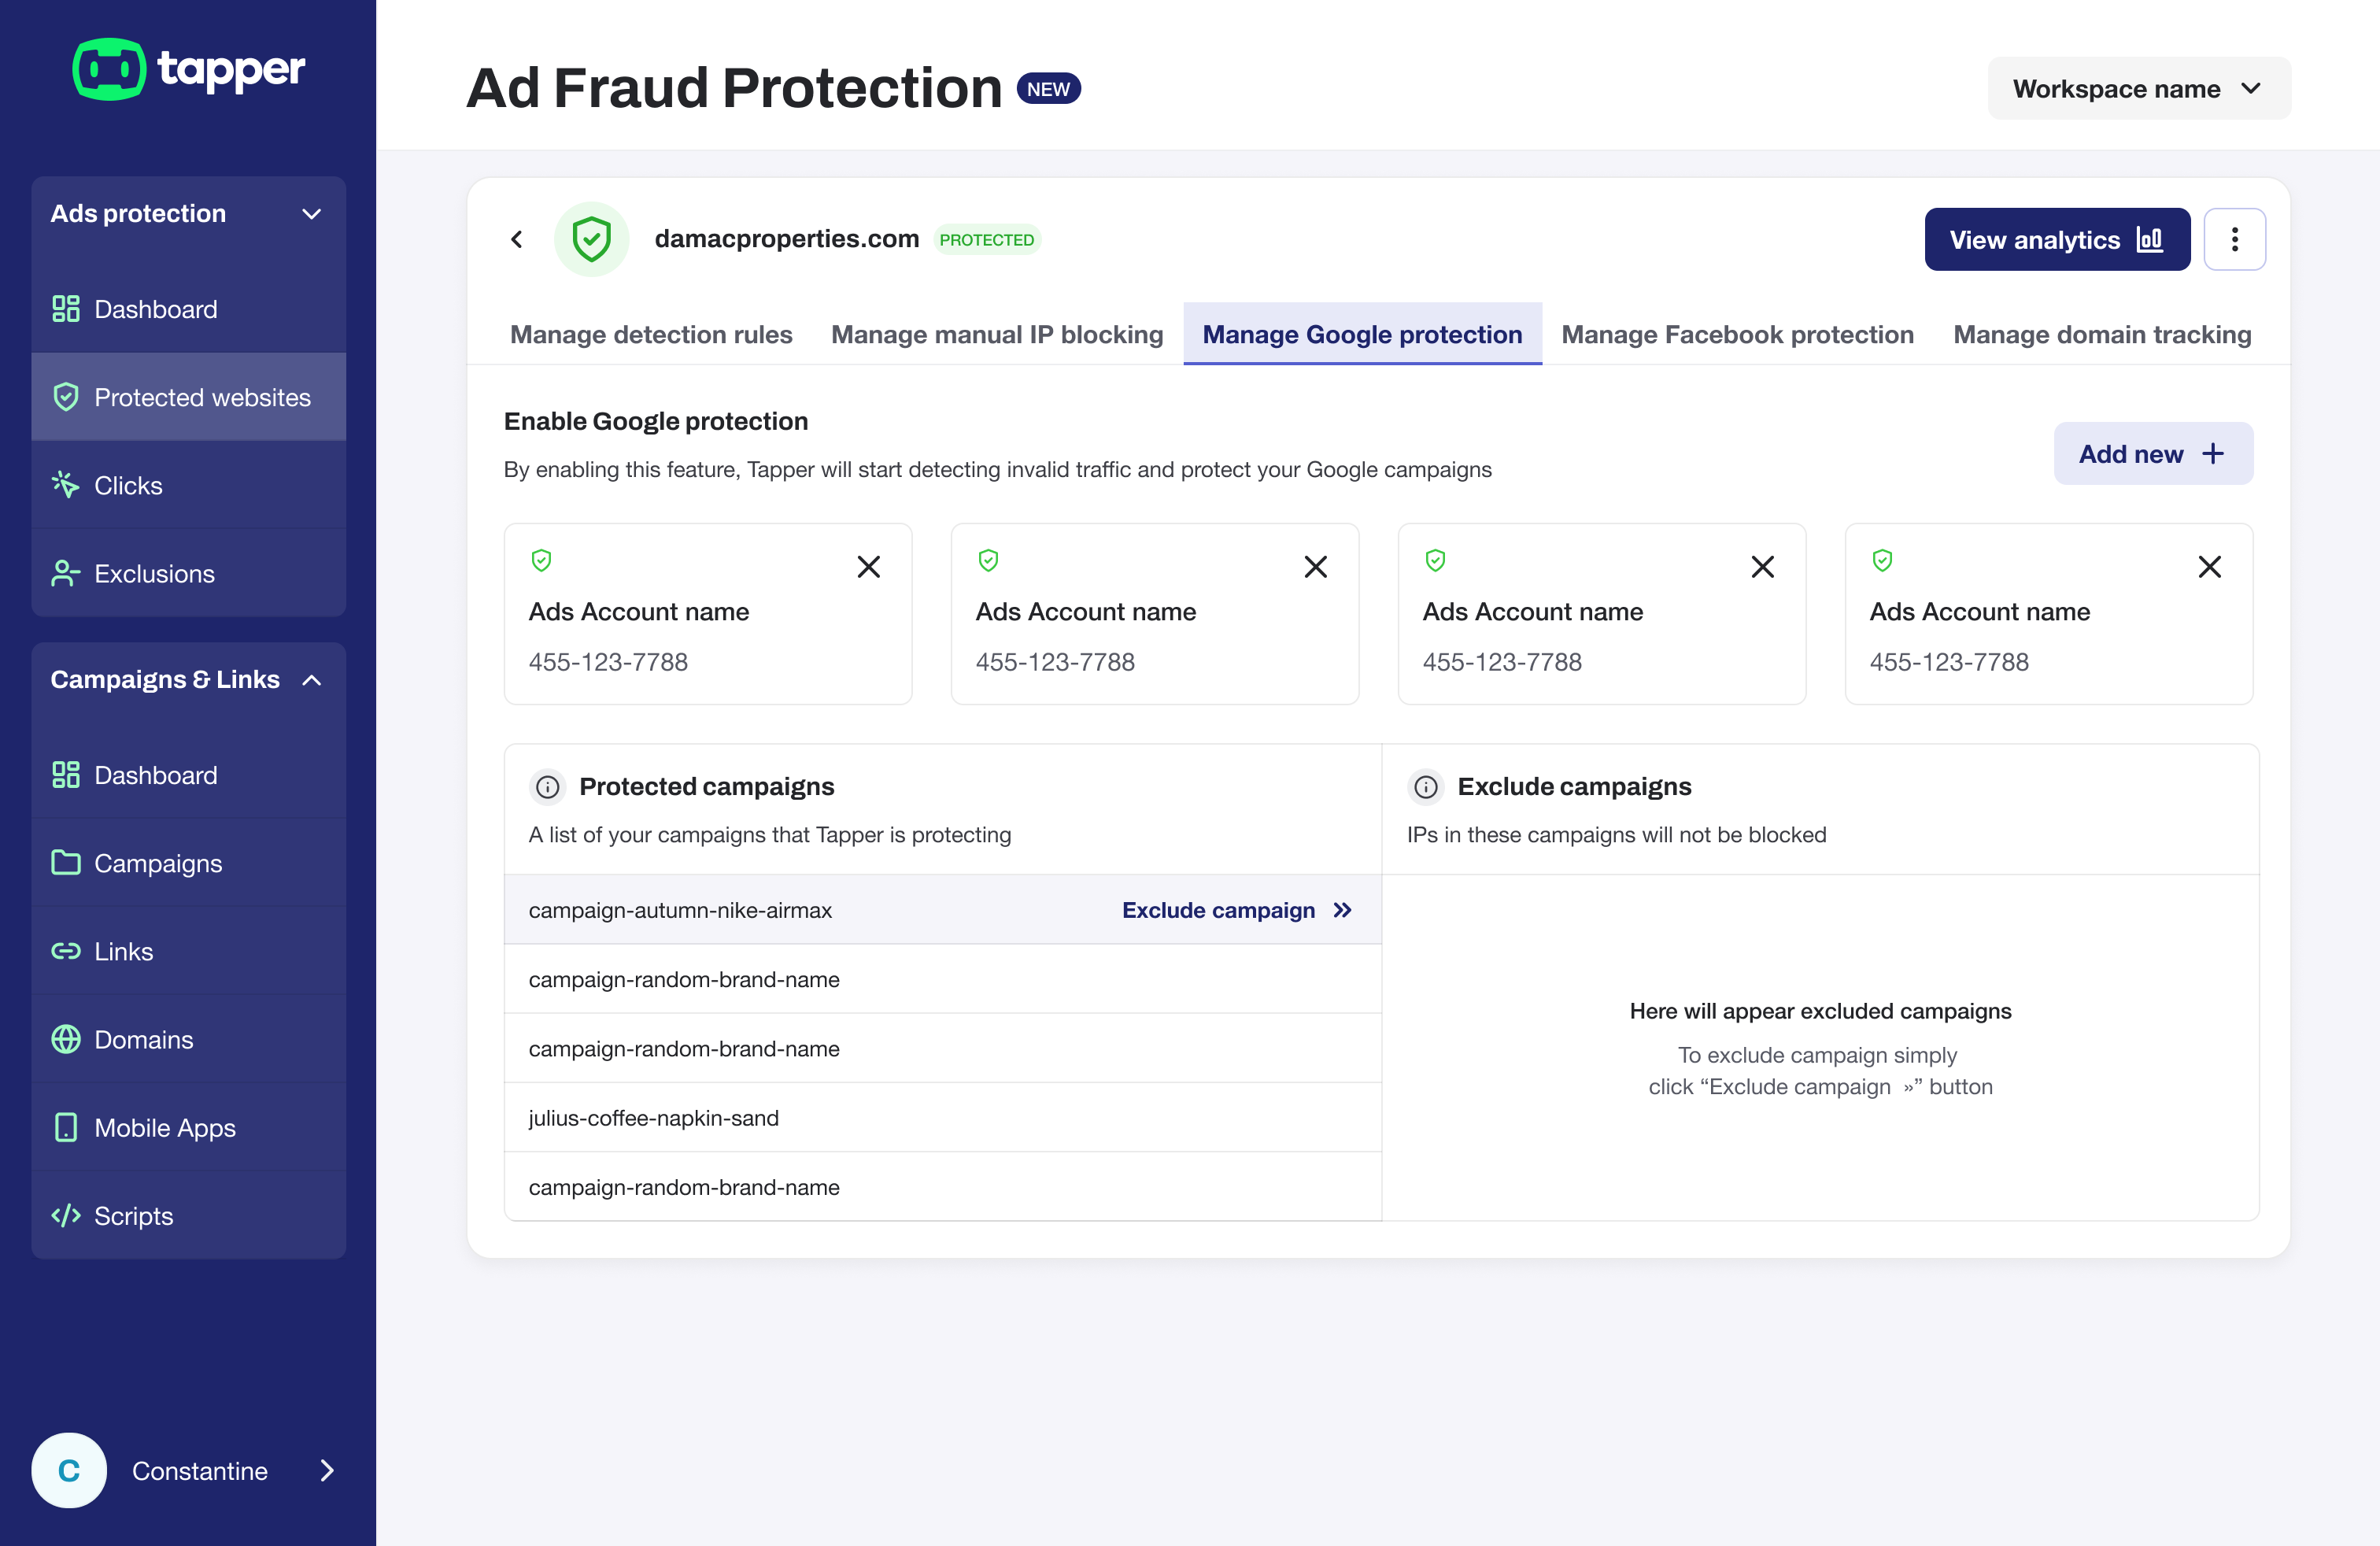Click the Add new button
The height and width of the screenshot is (1546, 2380).
pyautogui.click(x=2152, y=454)
